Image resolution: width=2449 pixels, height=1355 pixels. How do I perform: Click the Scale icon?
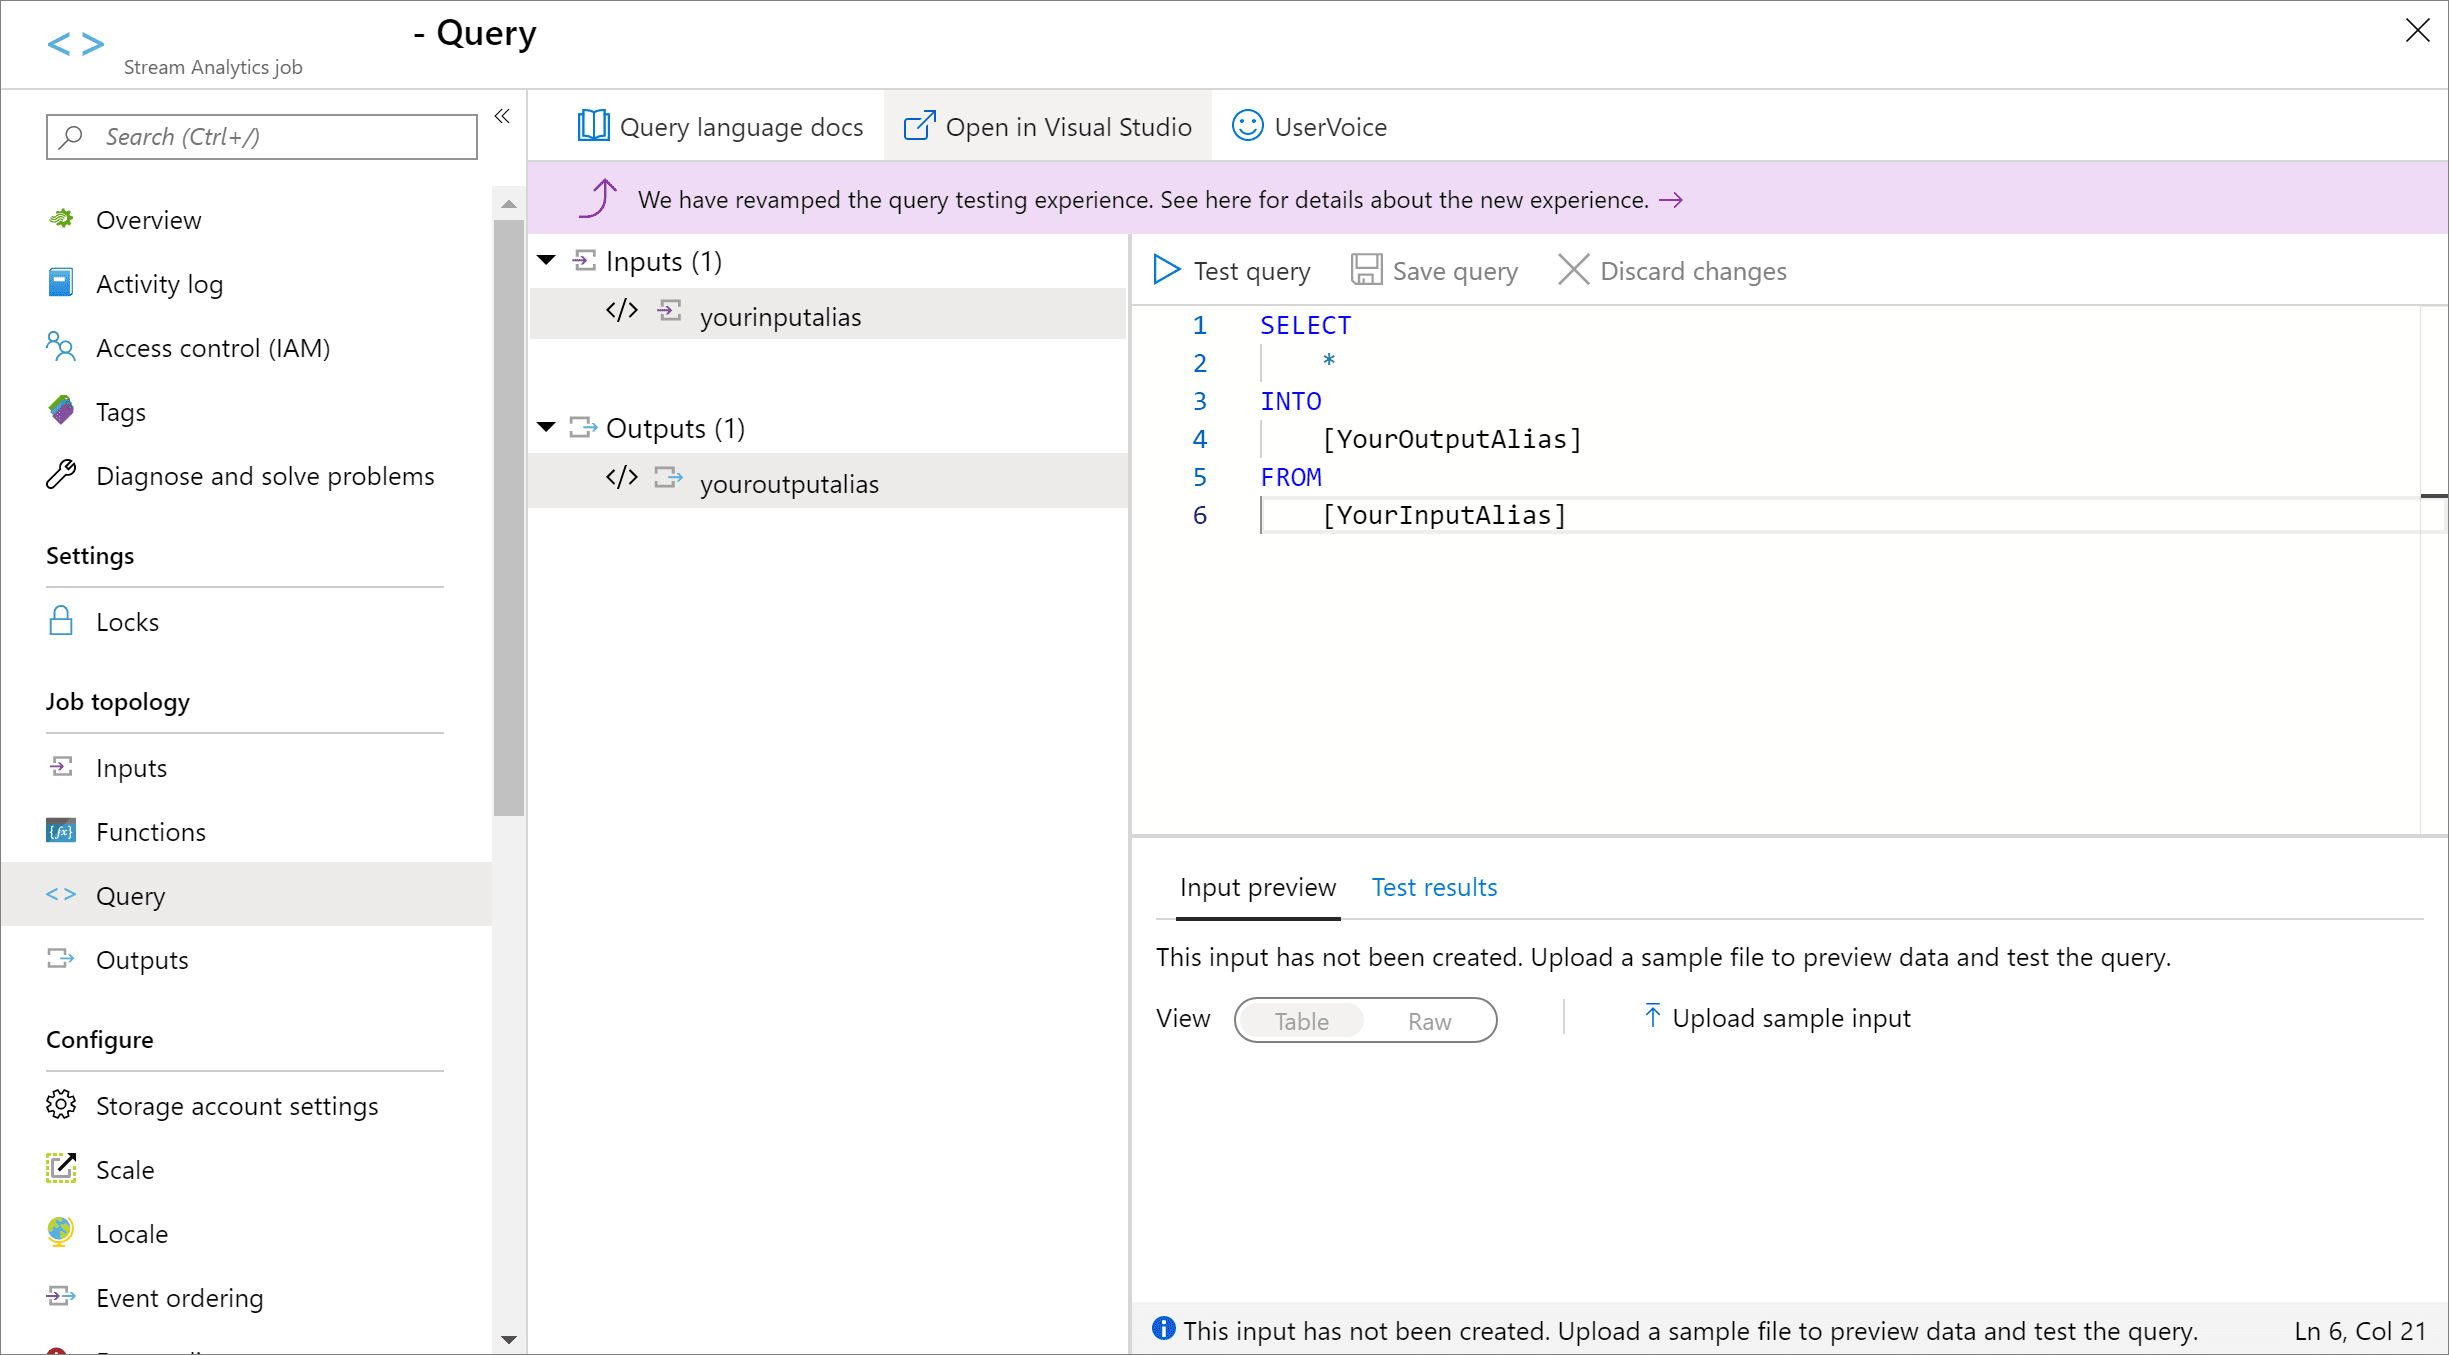point(61,1168)
